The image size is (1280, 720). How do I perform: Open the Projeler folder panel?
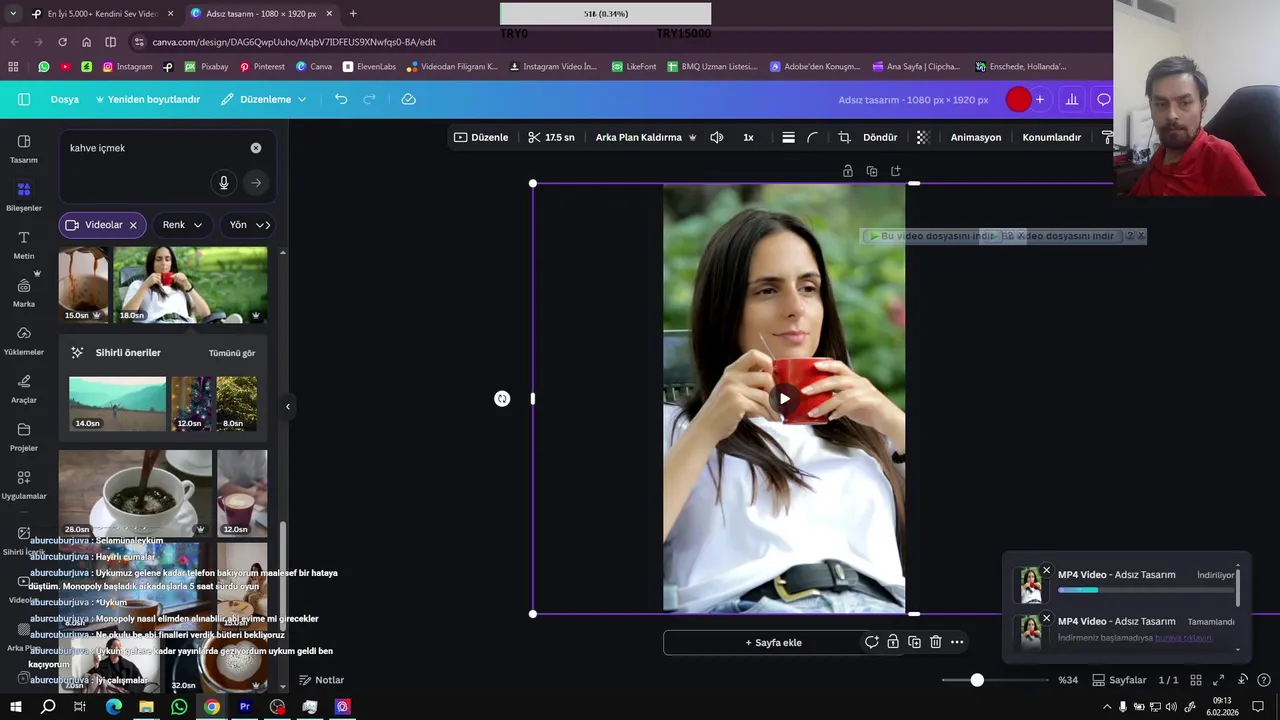point(24,436)
